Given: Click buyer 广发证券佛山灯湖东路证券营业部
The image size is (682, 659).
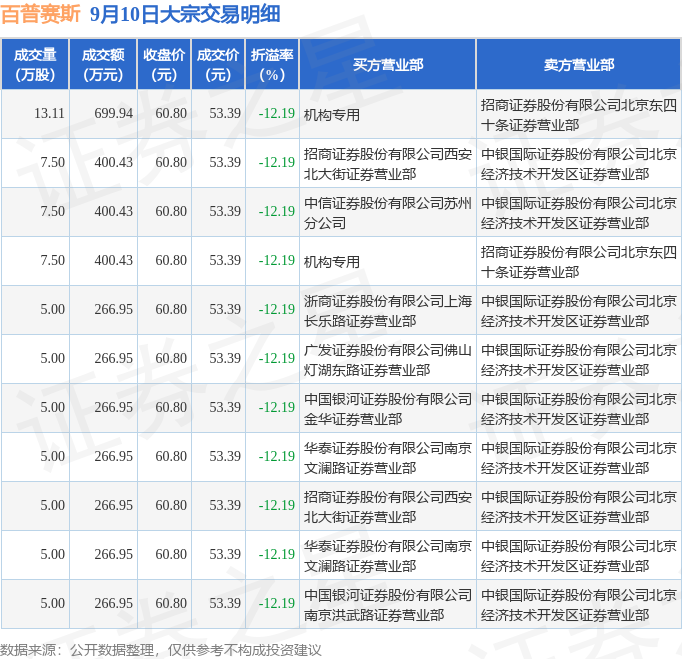Looking at the screenshot, I should tap(388, 360).
